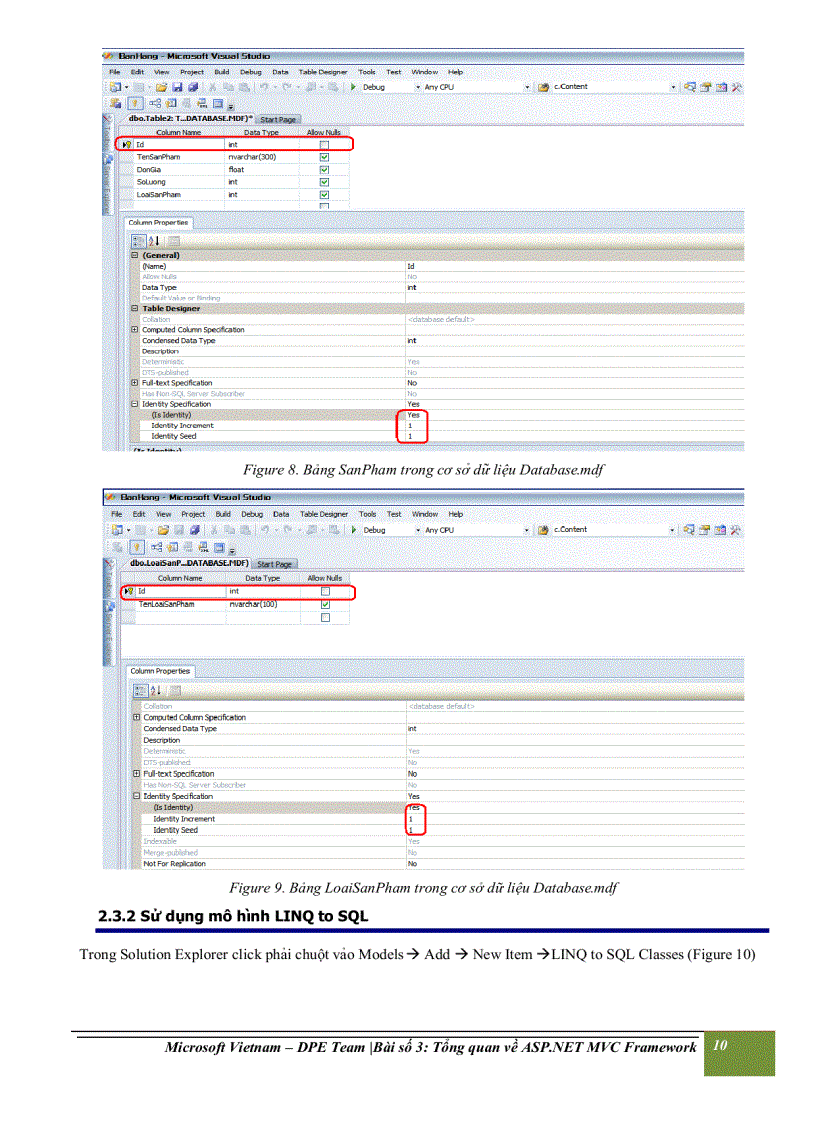Open the Any CPU platform dropdown
The height and width of the screenshot is (1123, 816).
[x=525, y=87]
